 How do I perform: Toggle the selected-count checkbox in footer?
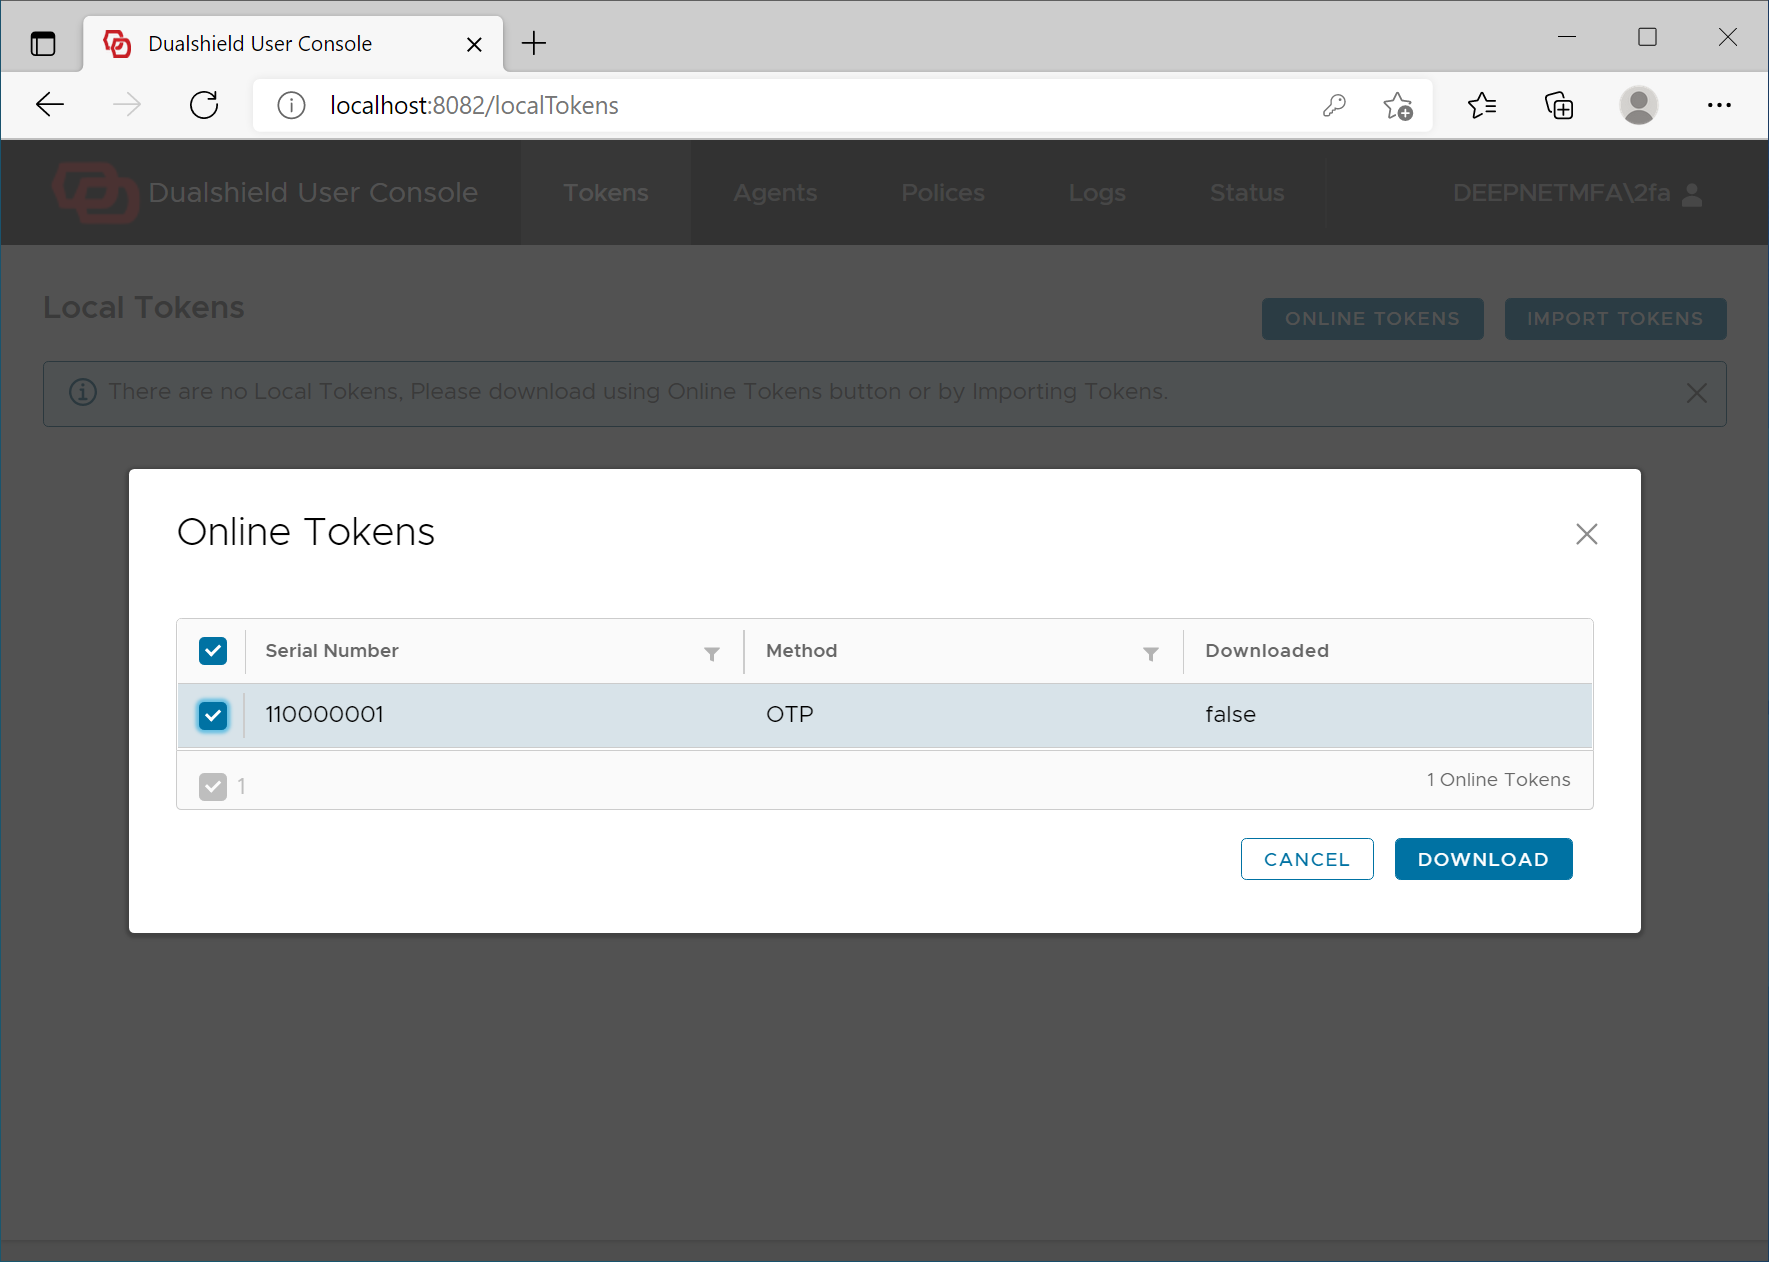click(213, 787)
